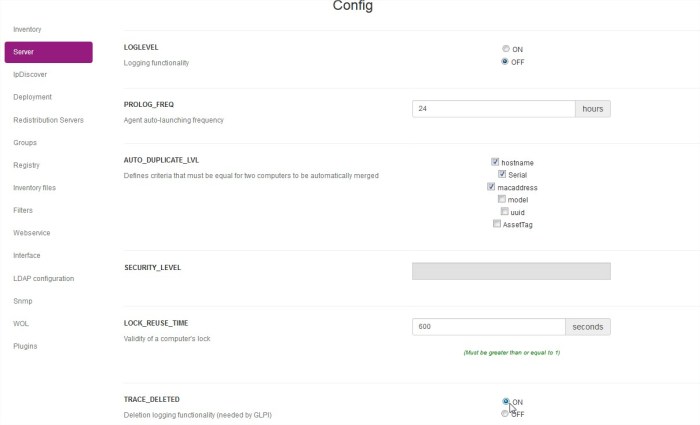700x425 pixels.
Task: Click the LOCK_REUSE_TIME seconds field
Action: pos(488,327)
